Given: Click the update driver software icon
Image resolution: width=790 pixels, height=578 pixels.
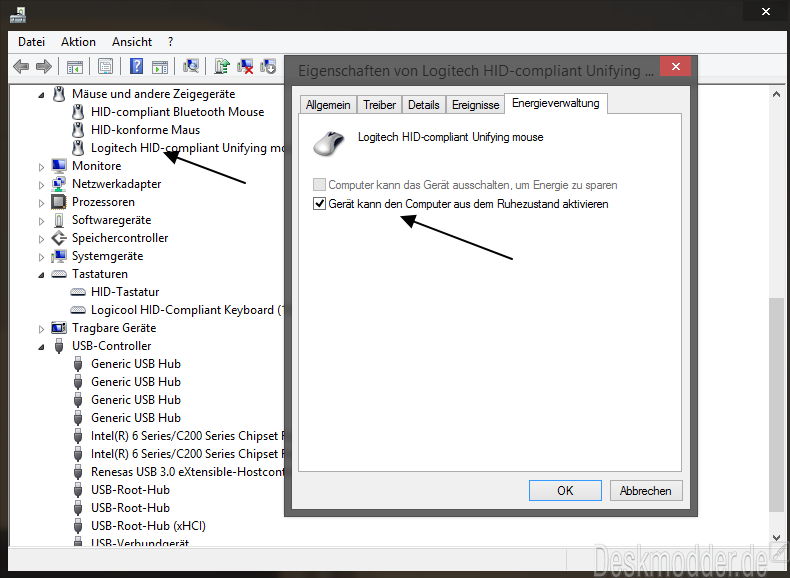Looking at the screenshot, I should pos(222,66).
